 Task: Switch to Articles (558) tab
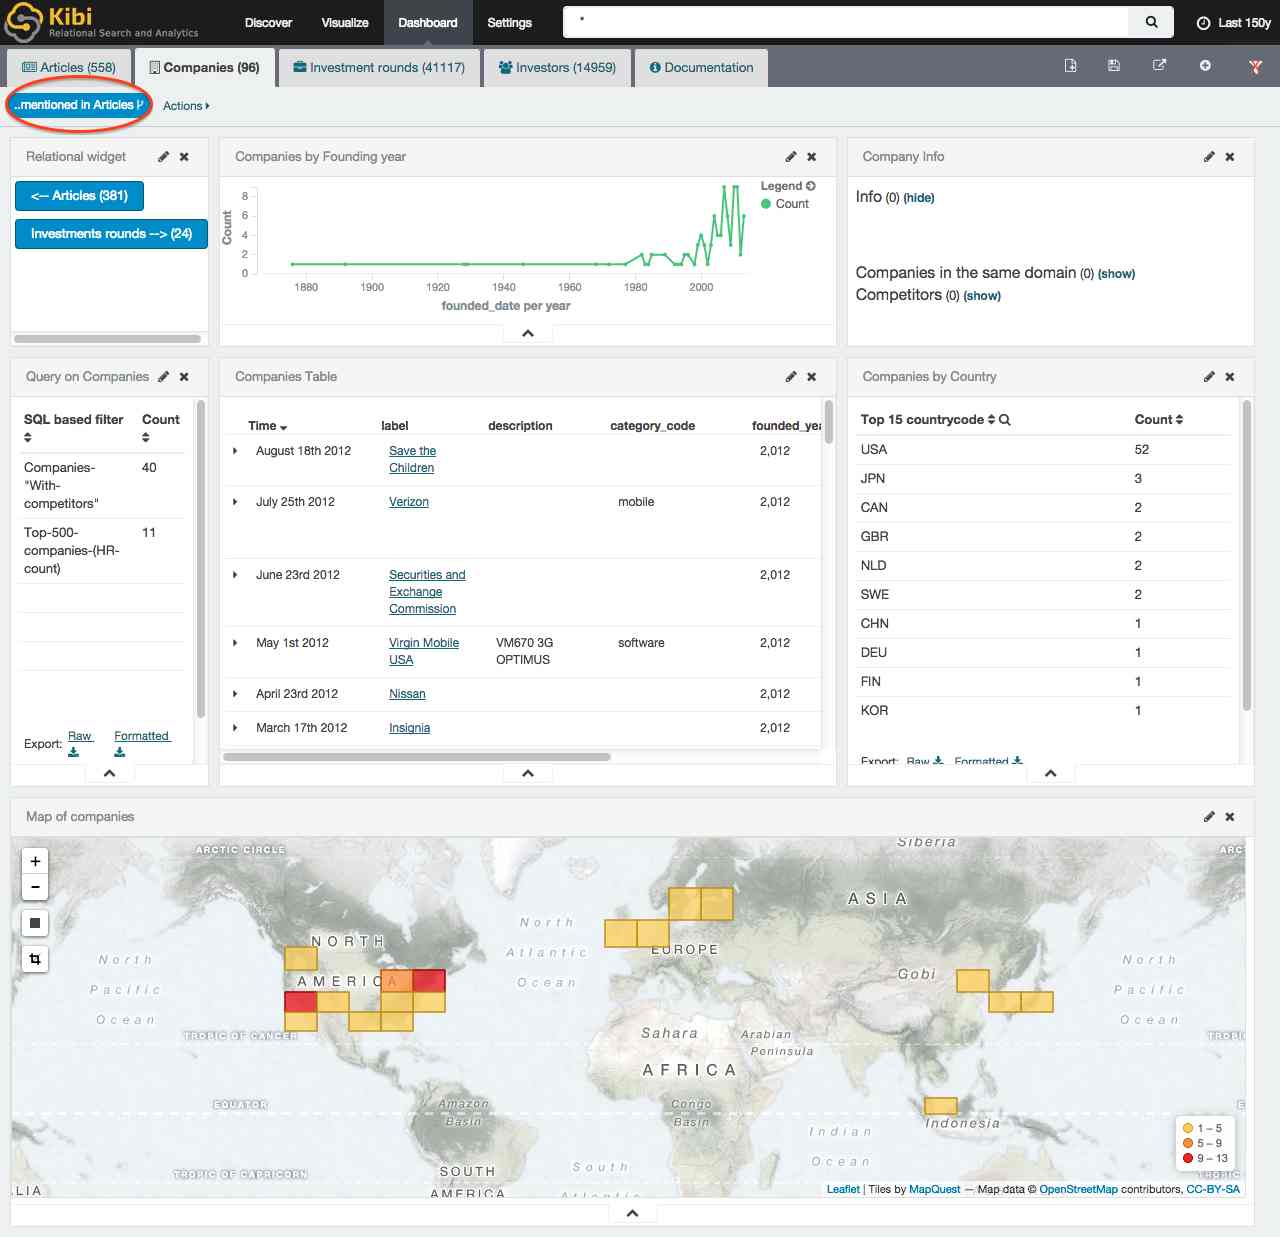69,68
